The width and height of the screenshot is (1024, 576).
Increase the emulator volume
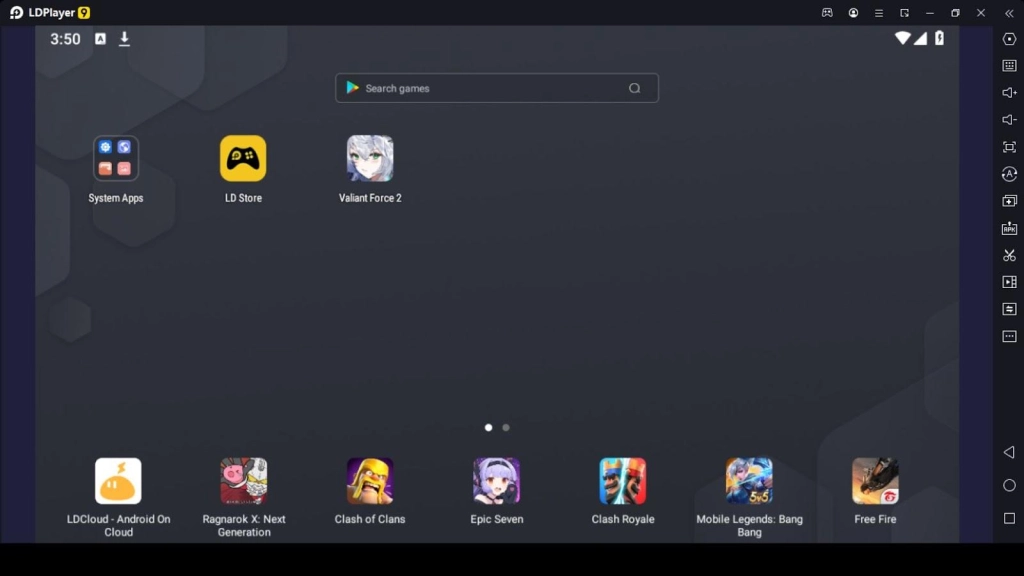pyautogui.click(x=1009, y=94)
